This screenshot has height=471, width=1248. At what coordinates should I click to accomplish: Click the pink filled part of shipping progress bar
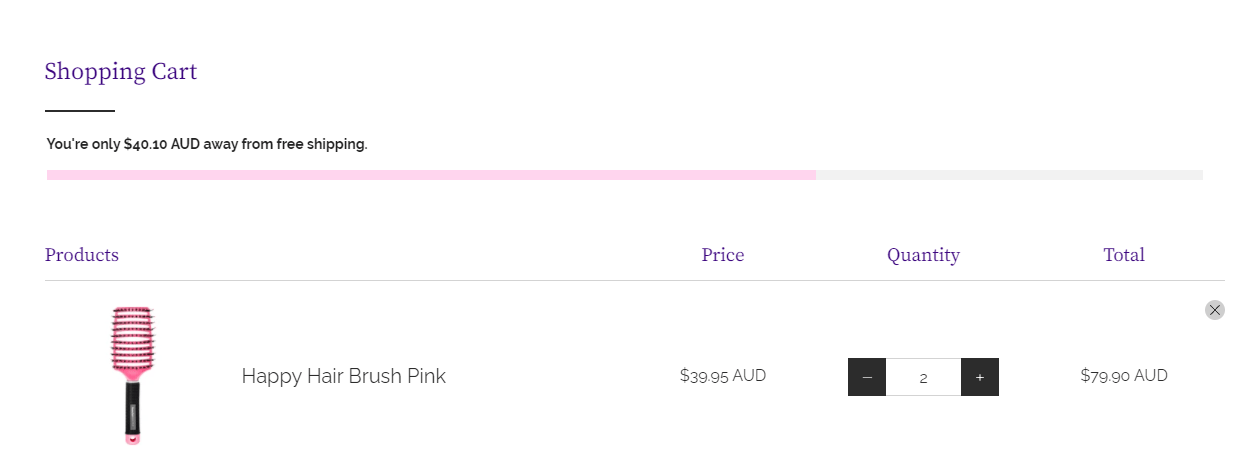click(430, 175)
